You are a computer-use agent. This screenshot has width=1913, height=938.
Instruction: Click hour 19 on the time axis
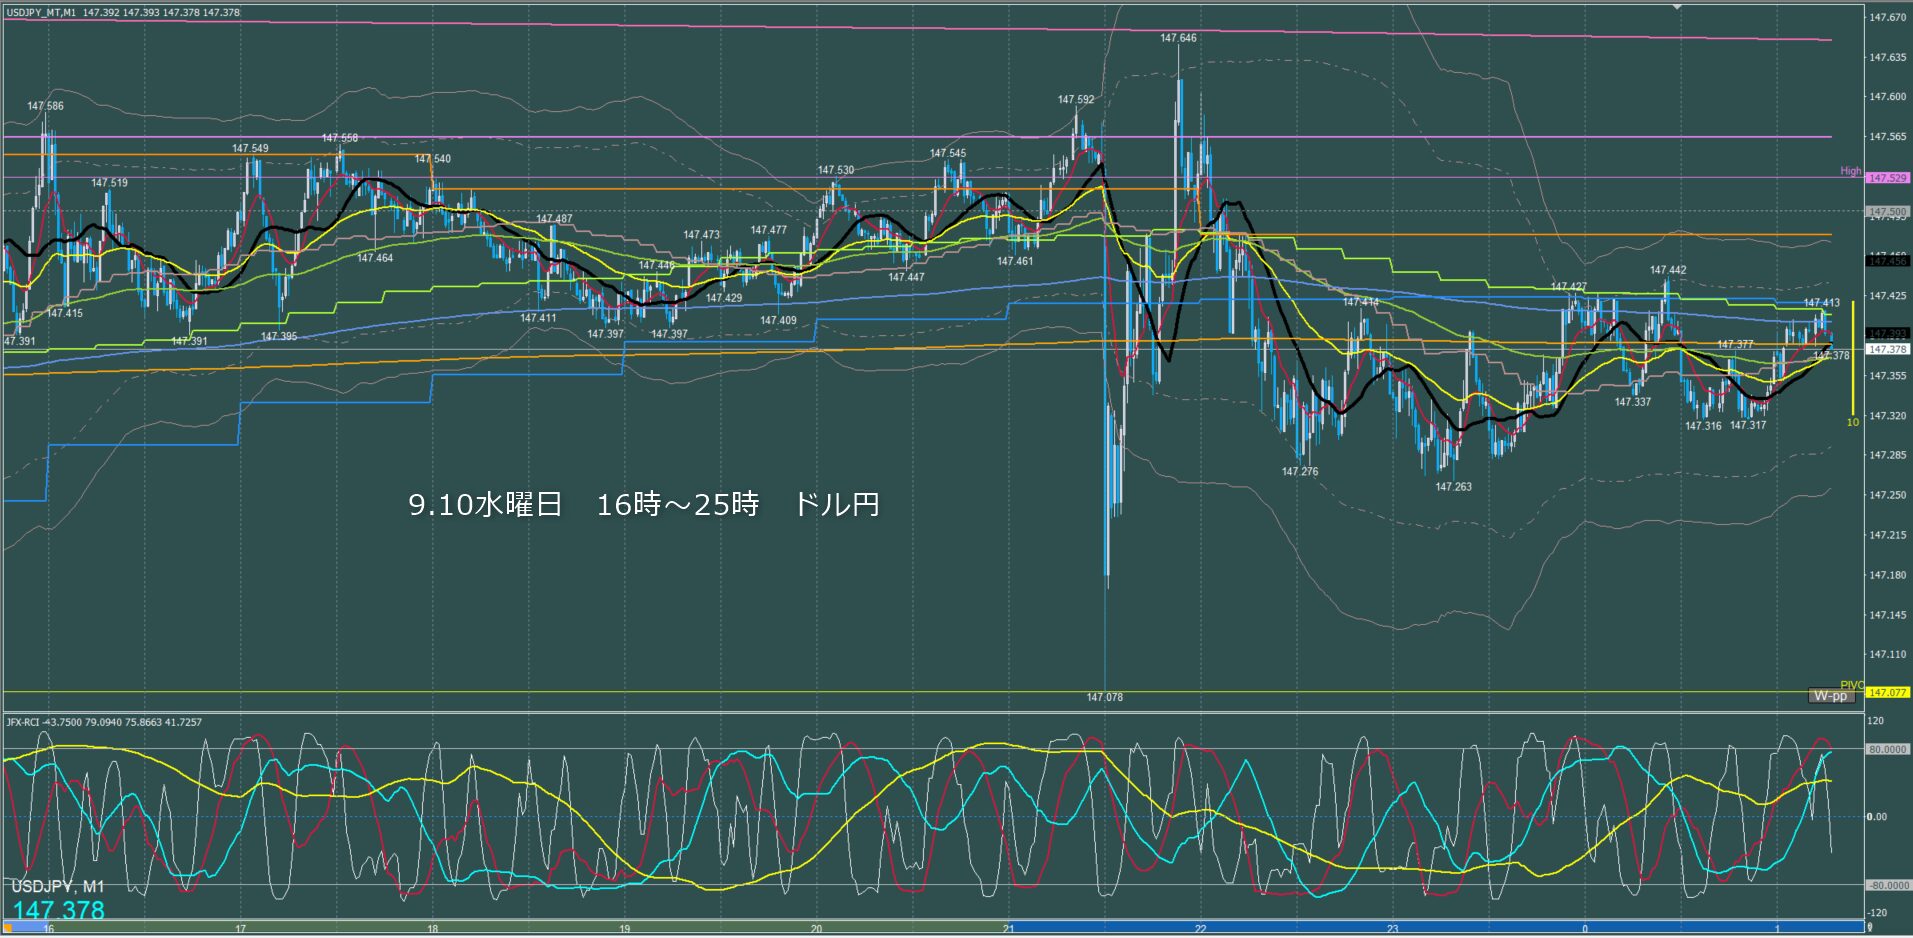[x=624, y=929]
